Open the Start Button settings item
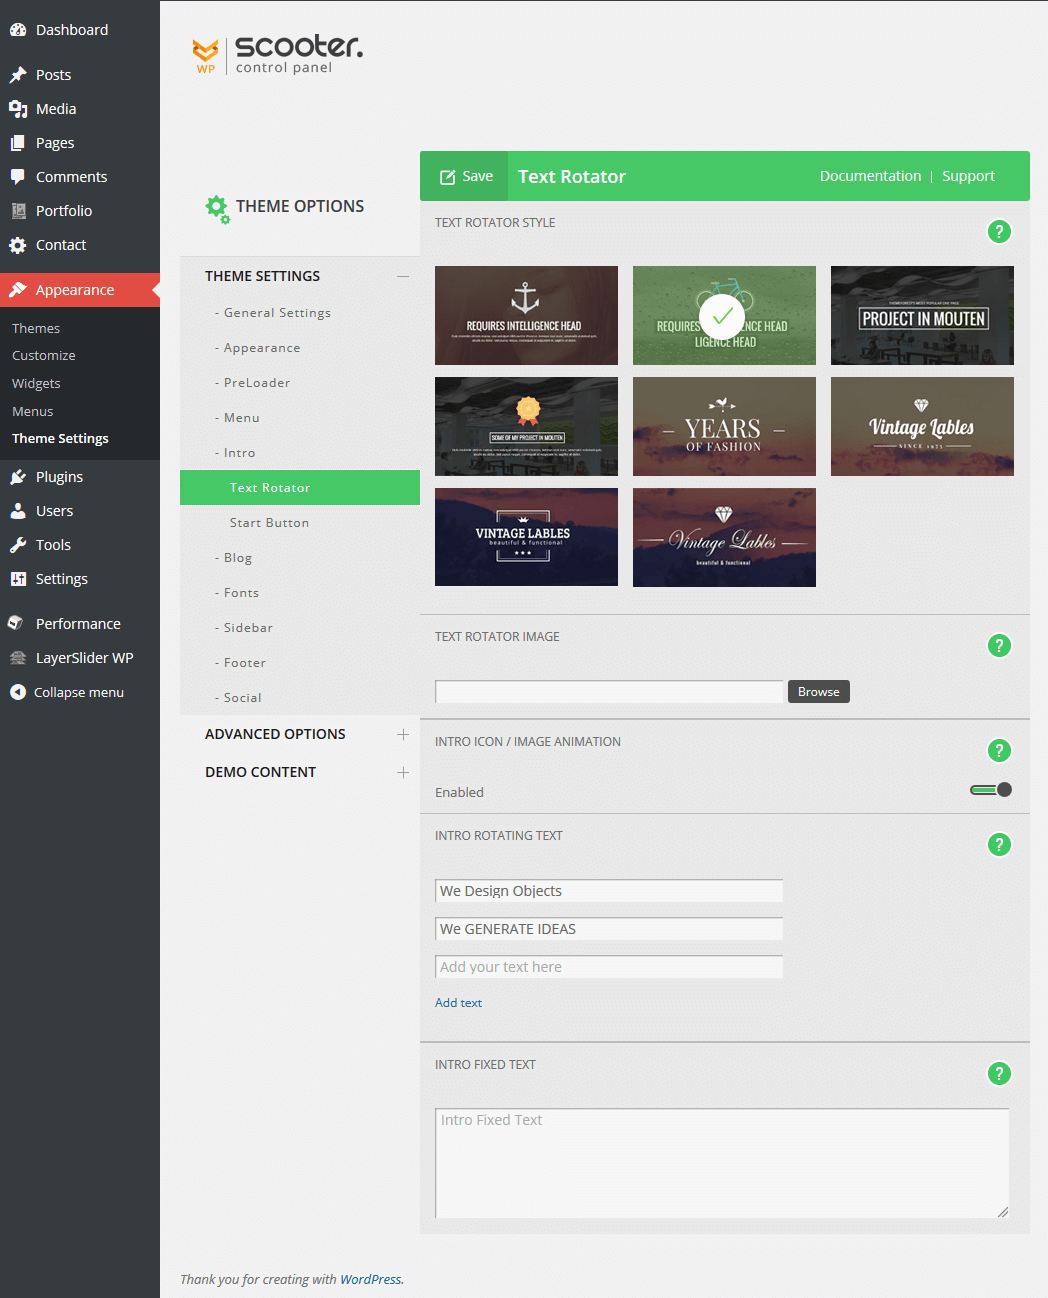Viewport: 1048px width, 1298px height. point(269,523)
